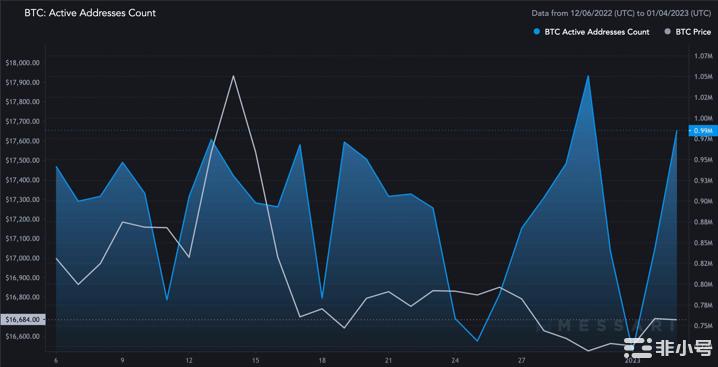Toggle the BTC Price legend entry
Screen dimensions: 718x367
pos(687,32)
